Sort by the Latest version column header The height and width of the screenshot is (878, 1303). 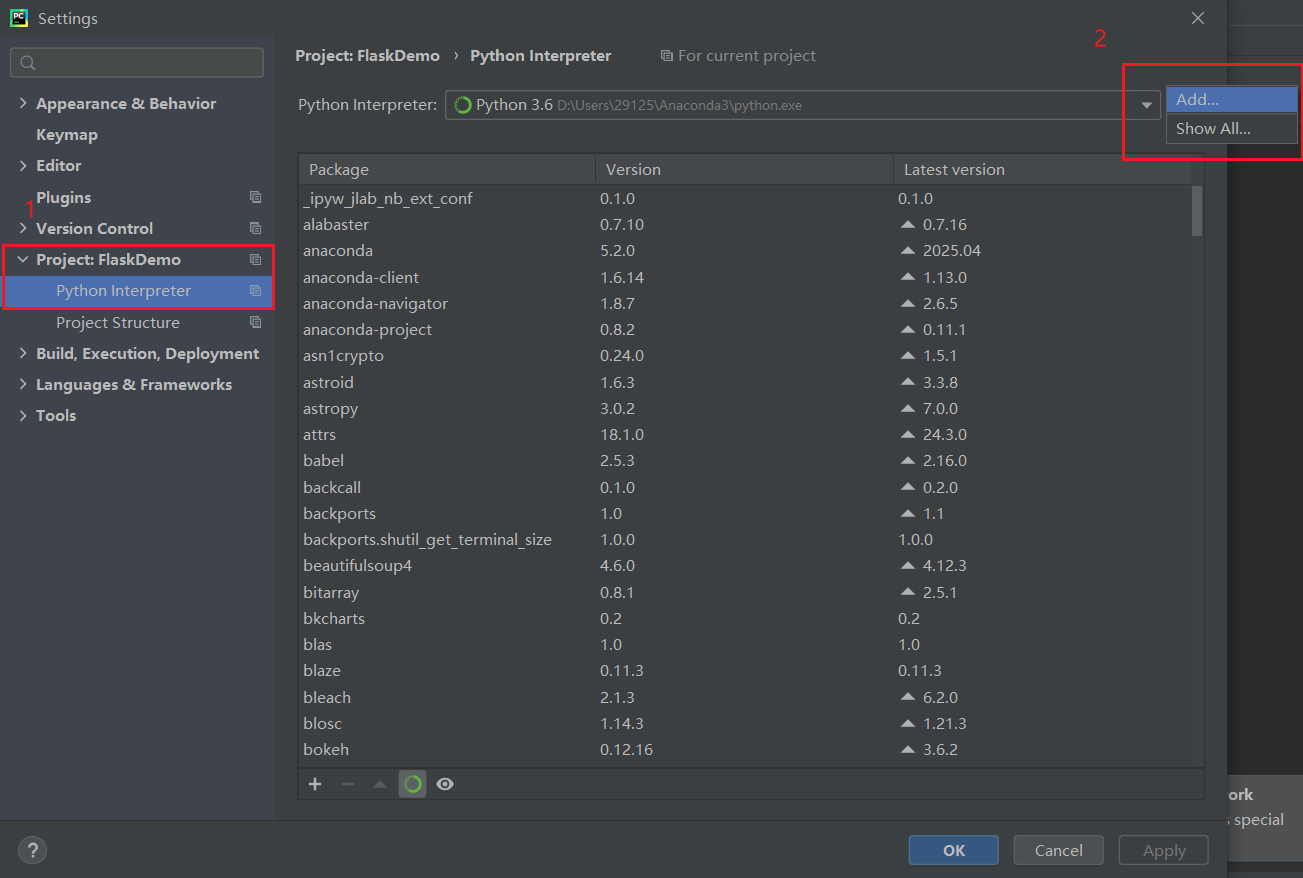1042,169
